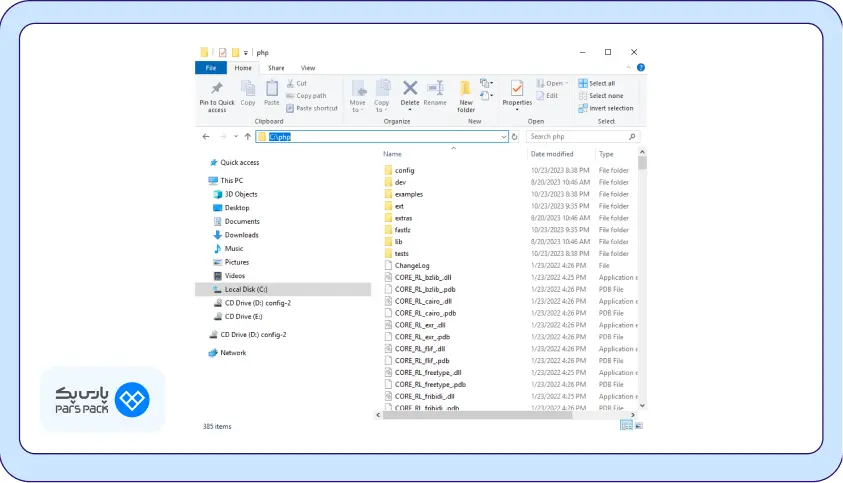Create a New folder from ribbon

coord(466,96)
